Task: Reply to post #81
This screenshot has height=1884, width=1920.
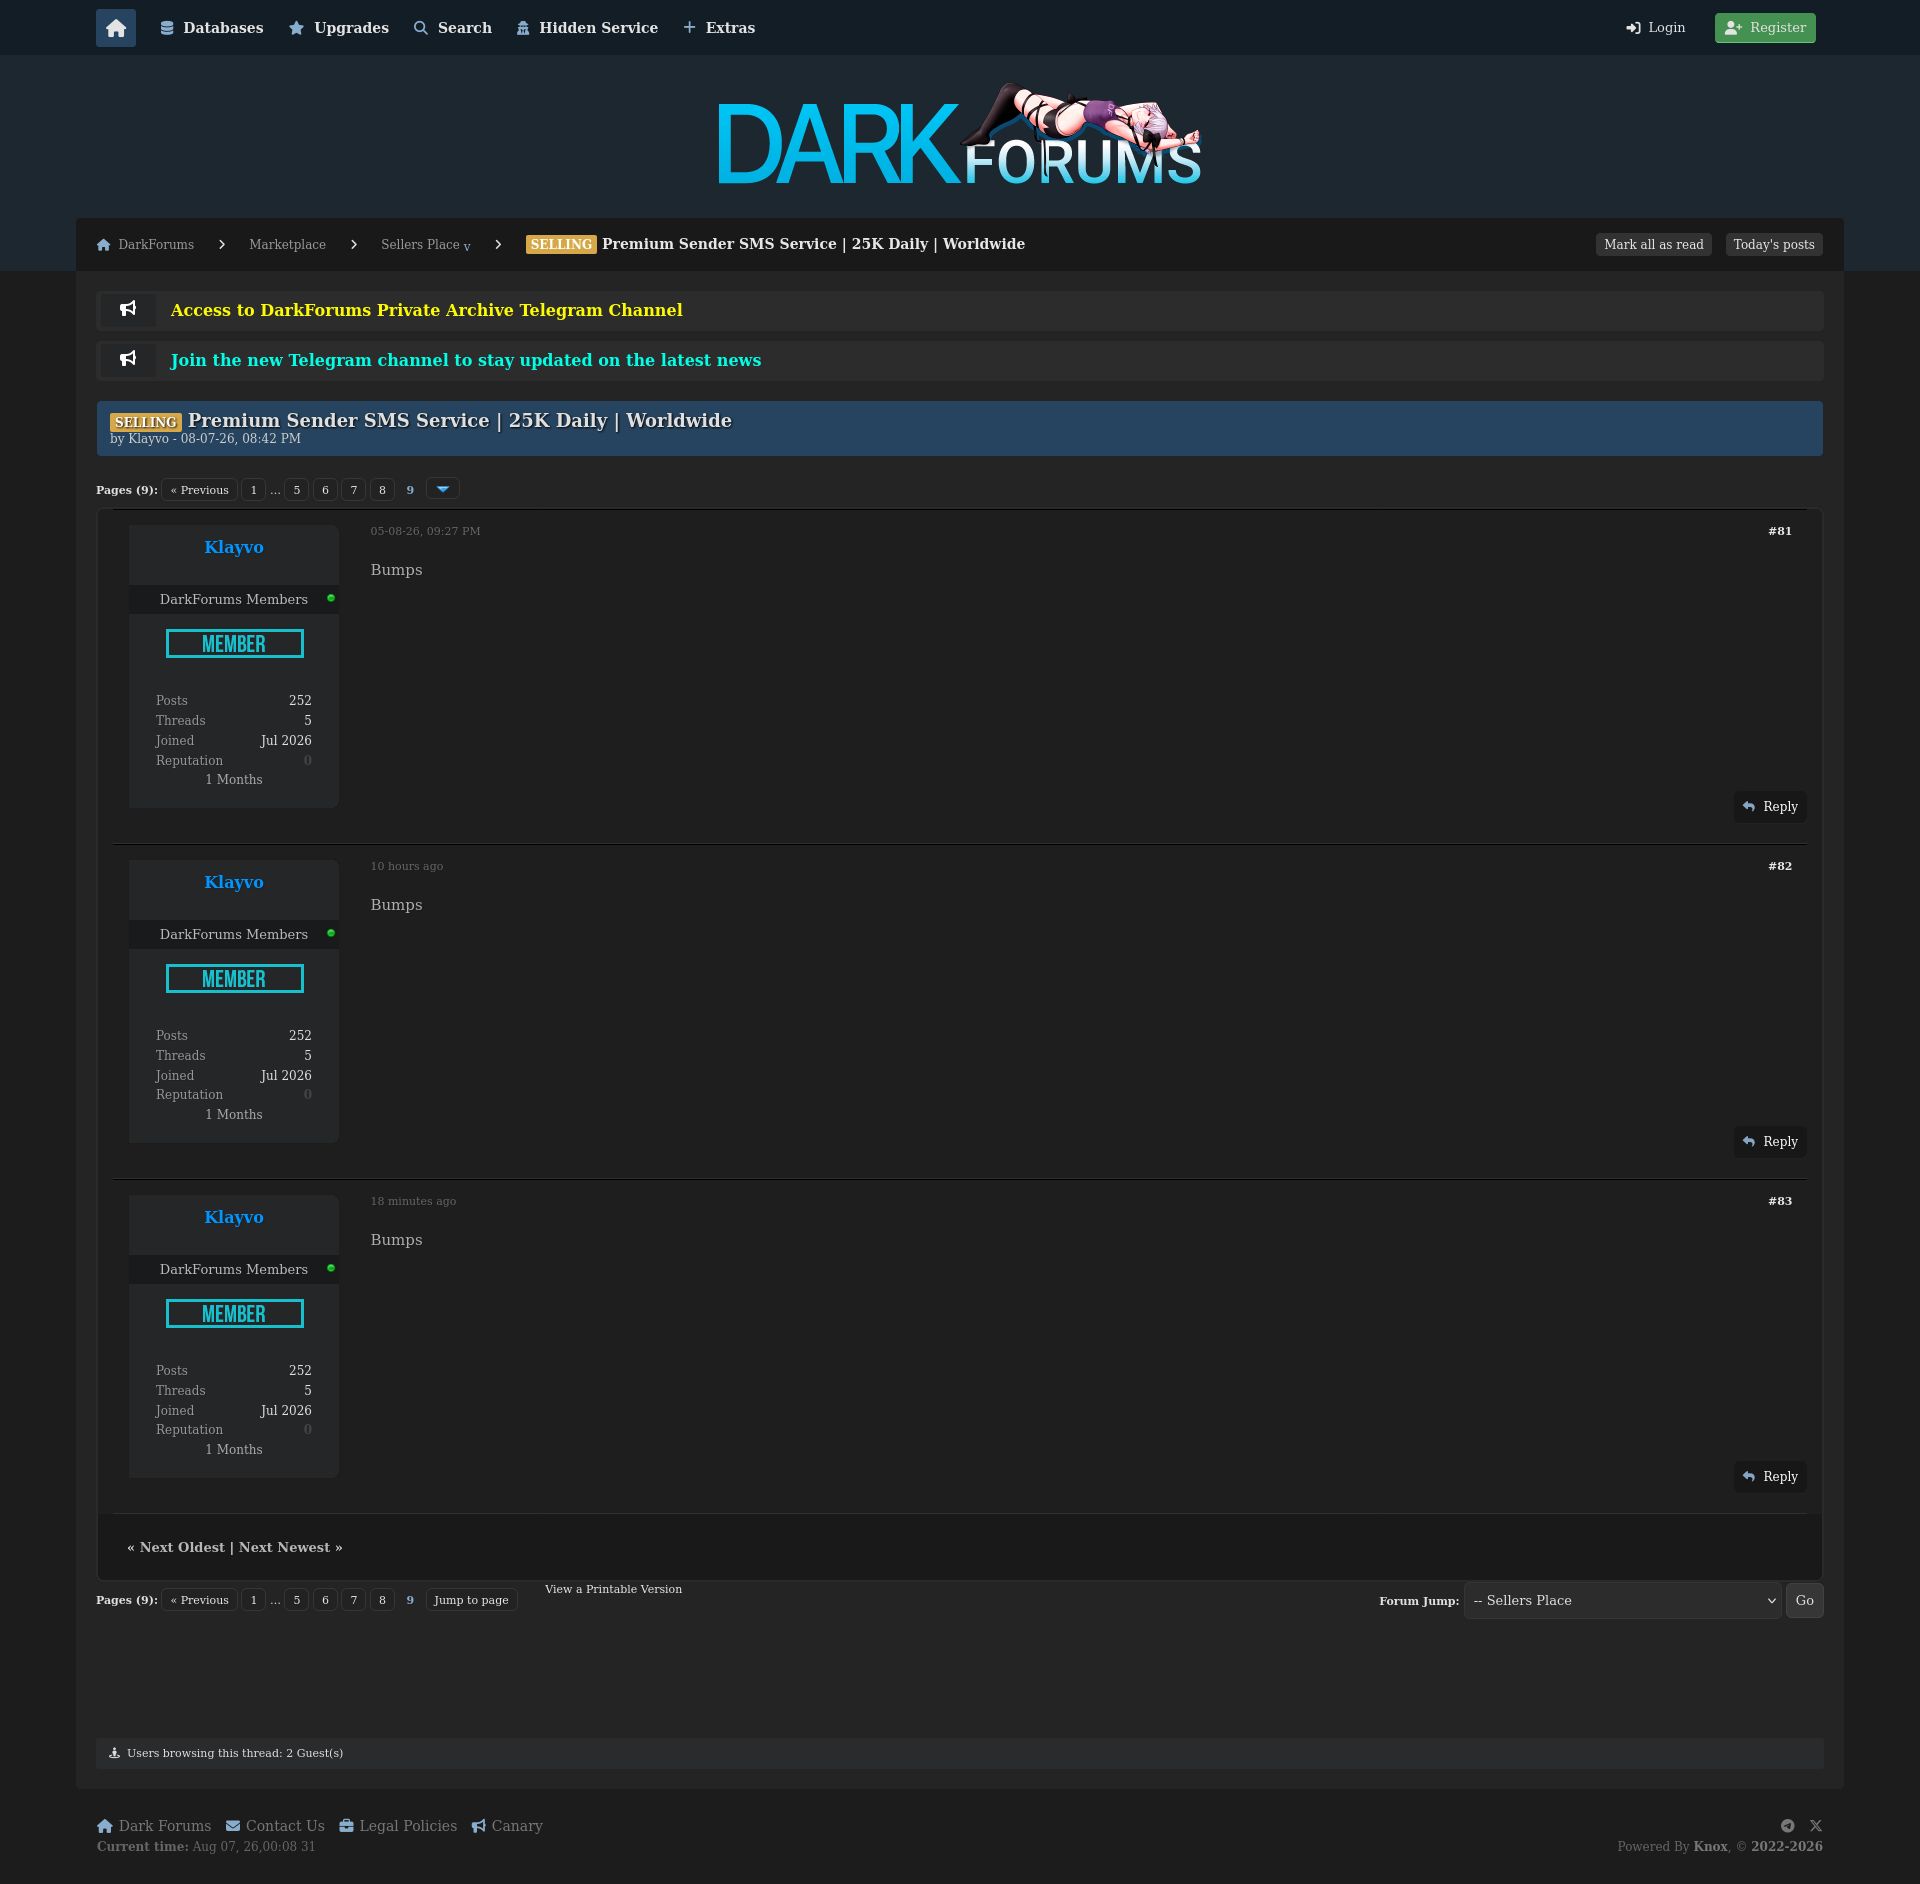Action: 1770,807
